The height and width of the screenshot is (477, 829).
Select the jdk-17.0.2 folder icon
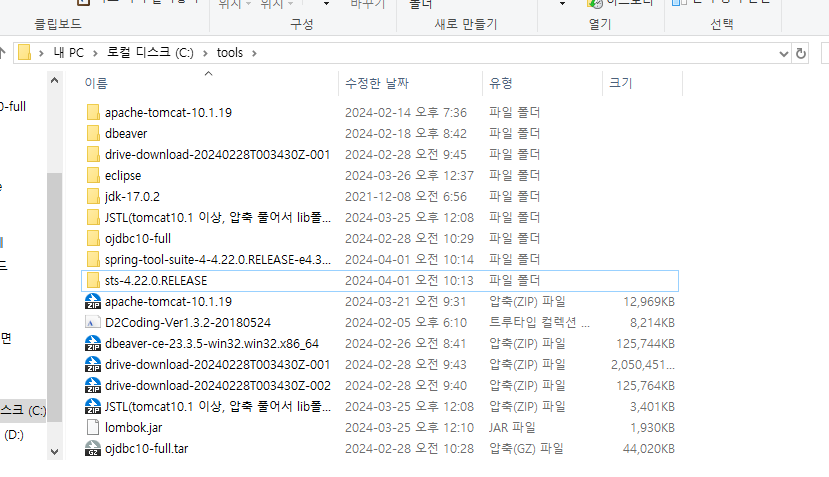[x=93, y=196]
